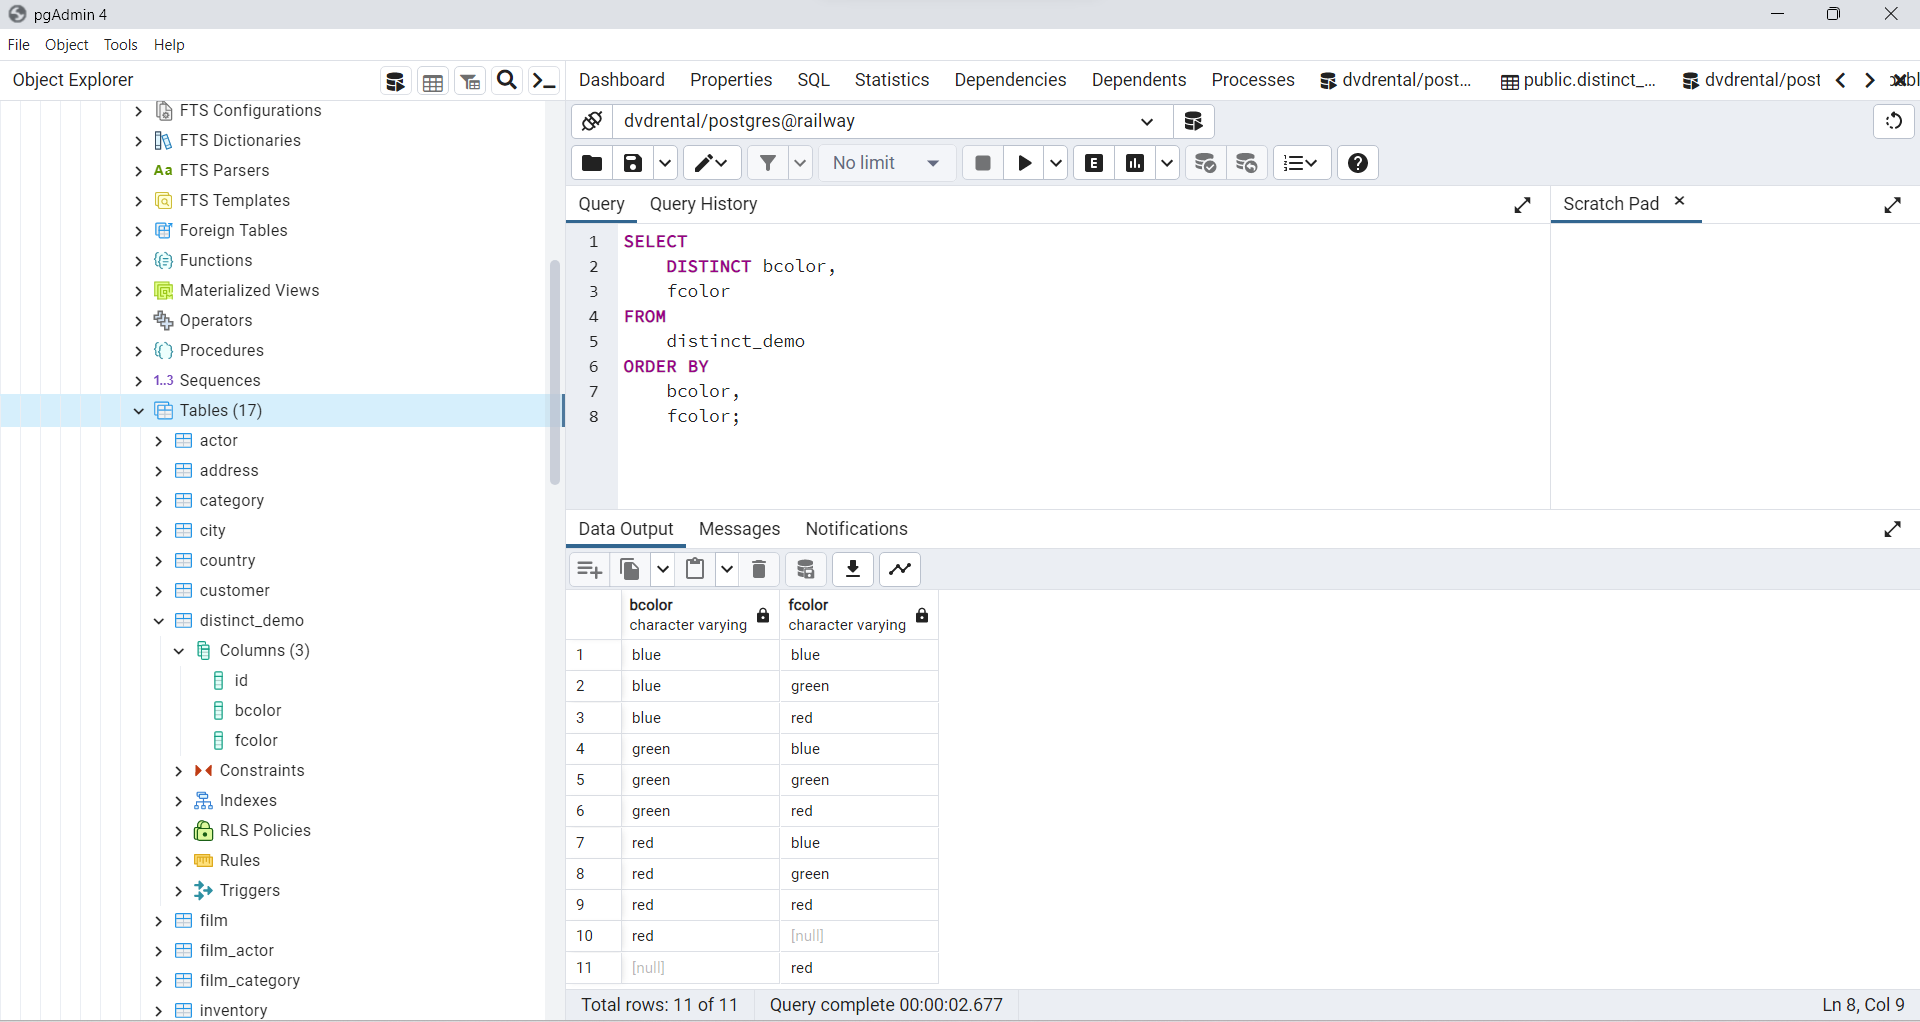Viewport: 1920px width, 1022px height.
Task: Click the Reset layout icon at top right
Action: (1894, 121)
